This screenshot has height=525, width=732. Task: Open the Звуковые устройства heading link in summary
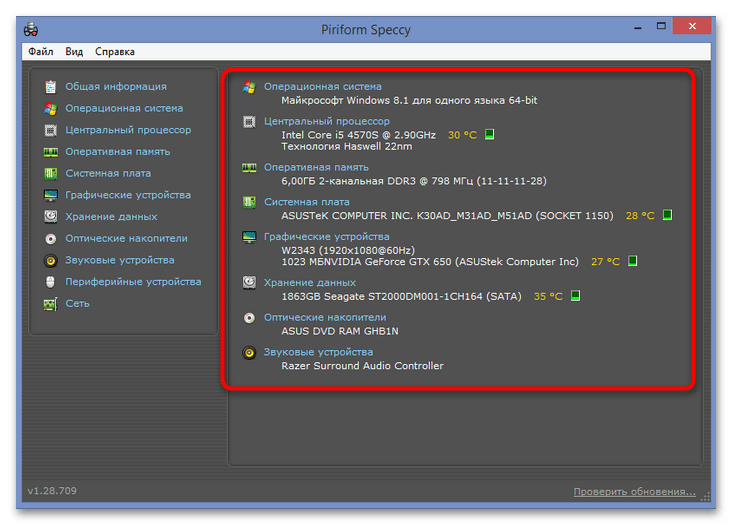coord(318,352)
